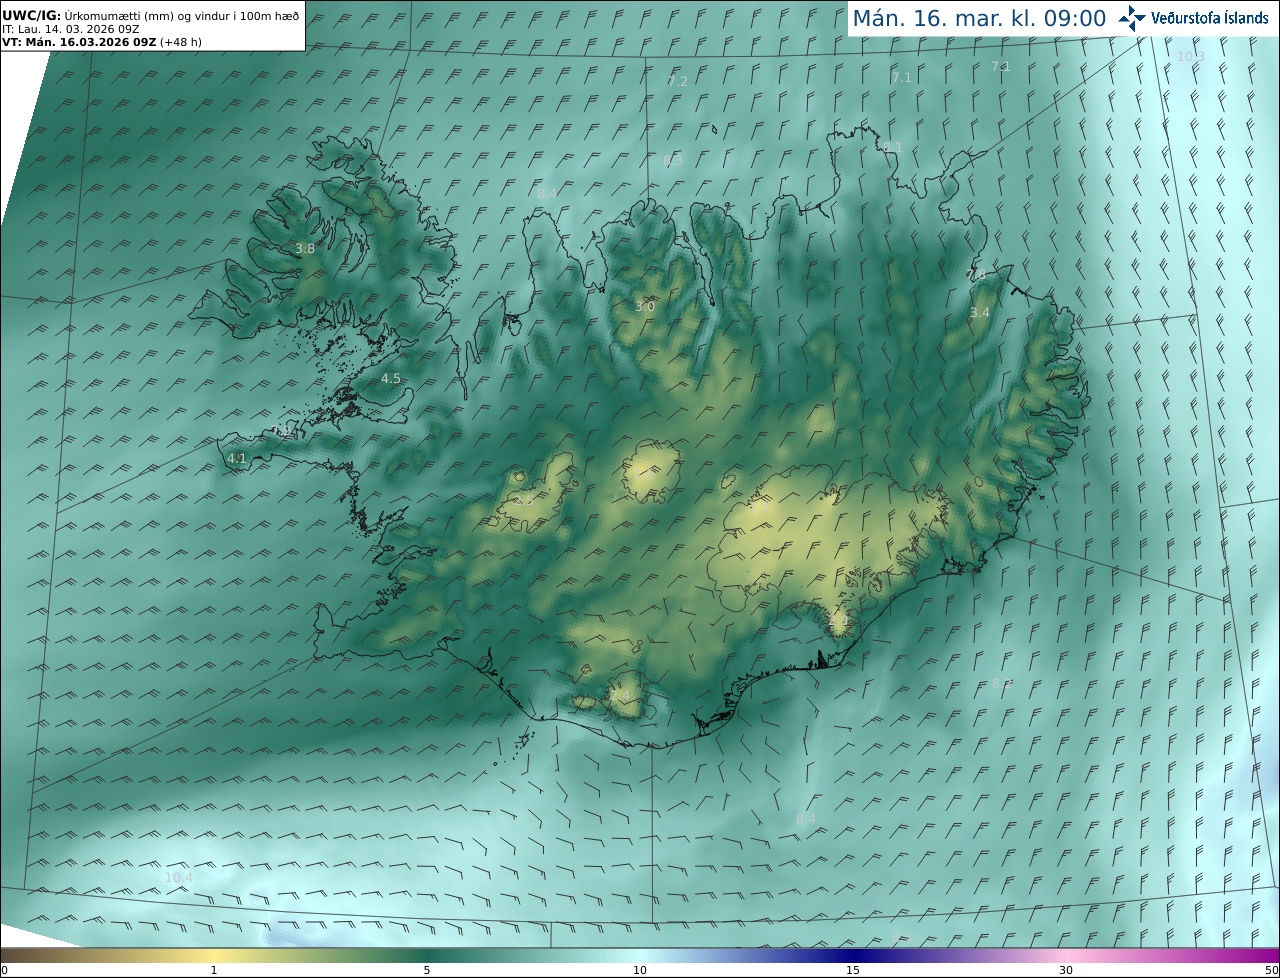
Task: Click the Veðurstofa Íslands logo
Action: [x=1193, y=18]
